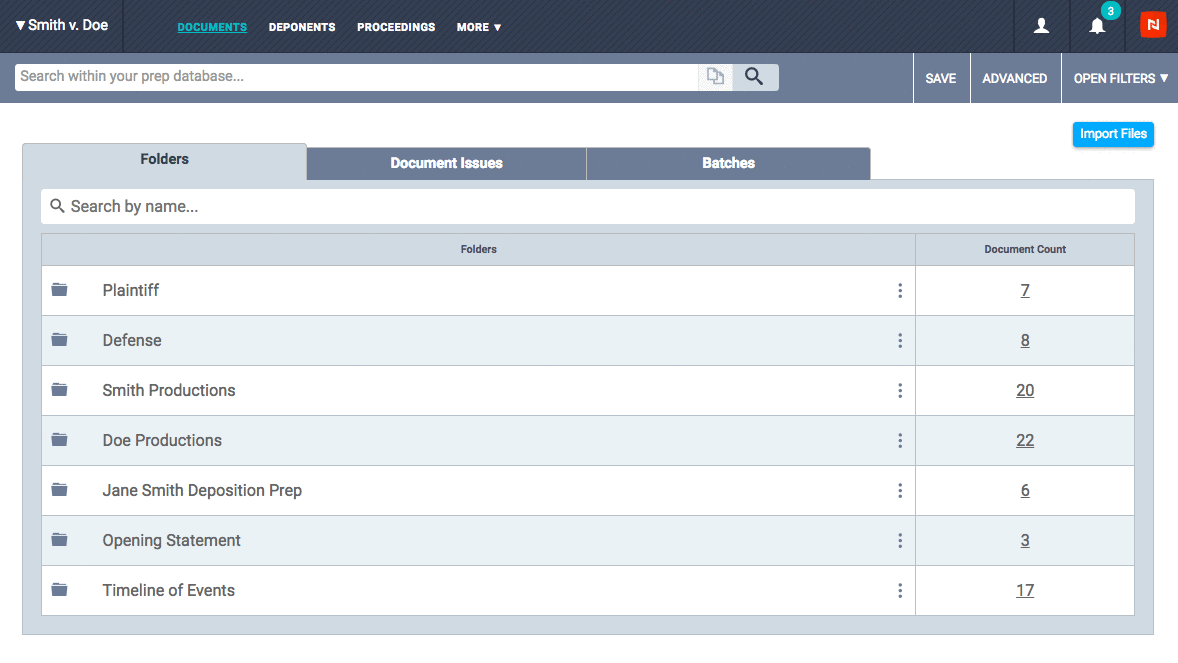Select the Doe Productions folder name
This screenshot has width=1178, height=663.
pyautogui.click(x=162, y=440)
